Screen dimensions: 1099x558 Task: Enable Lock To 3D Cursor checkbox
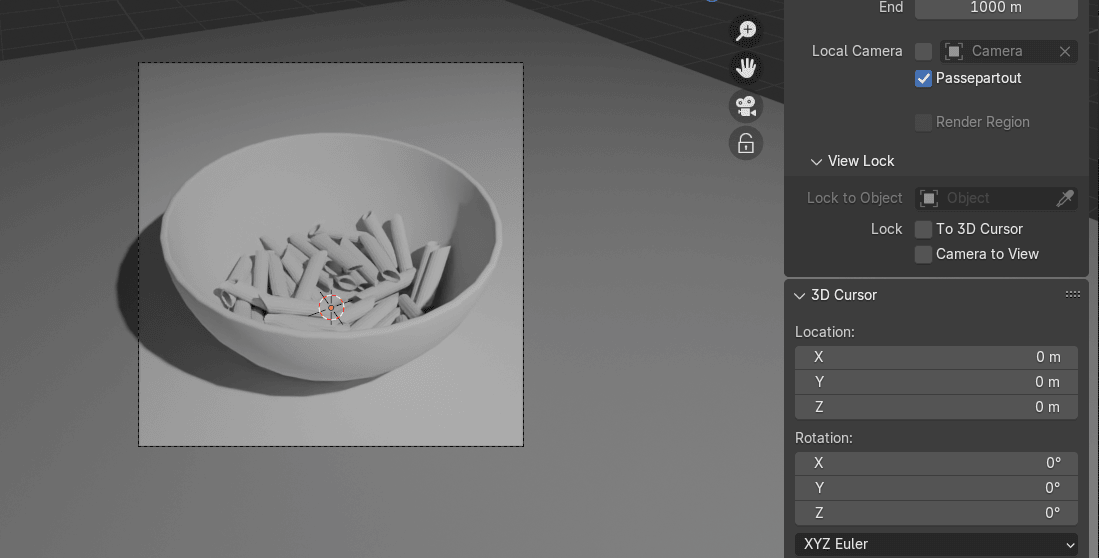click(924, 229)
